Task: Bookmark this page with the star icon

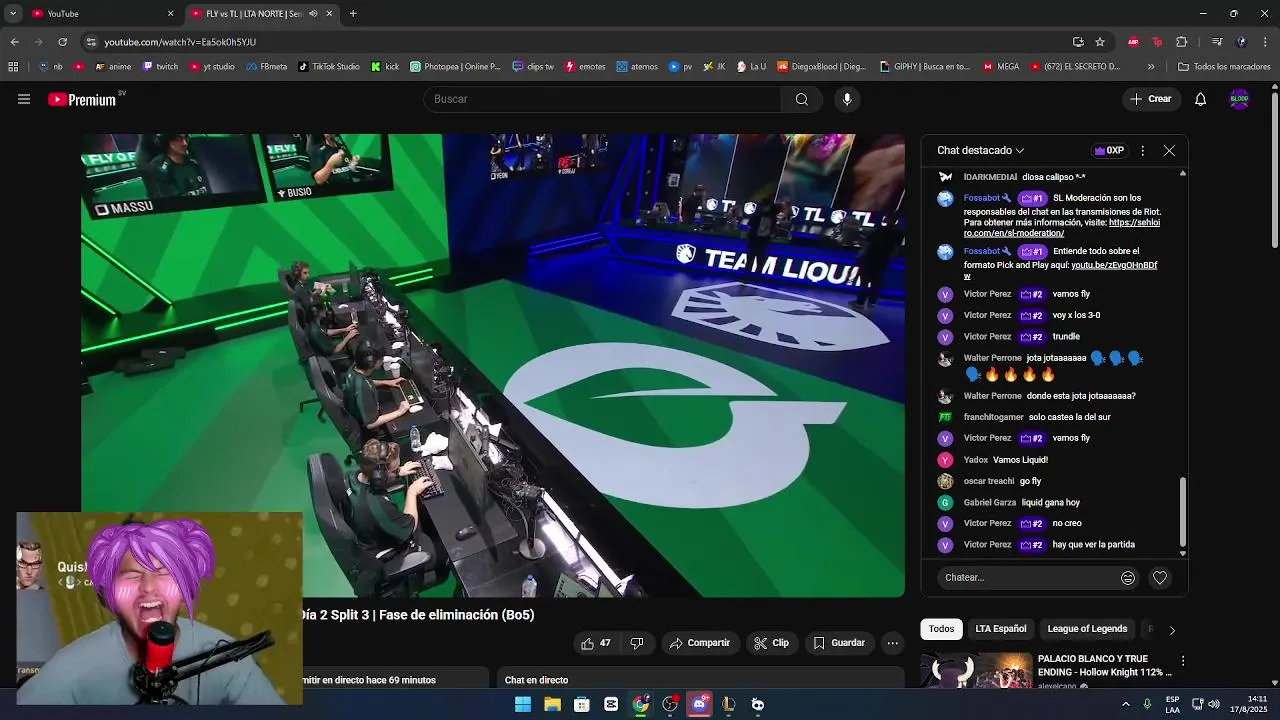Action: coord(1100,42)
